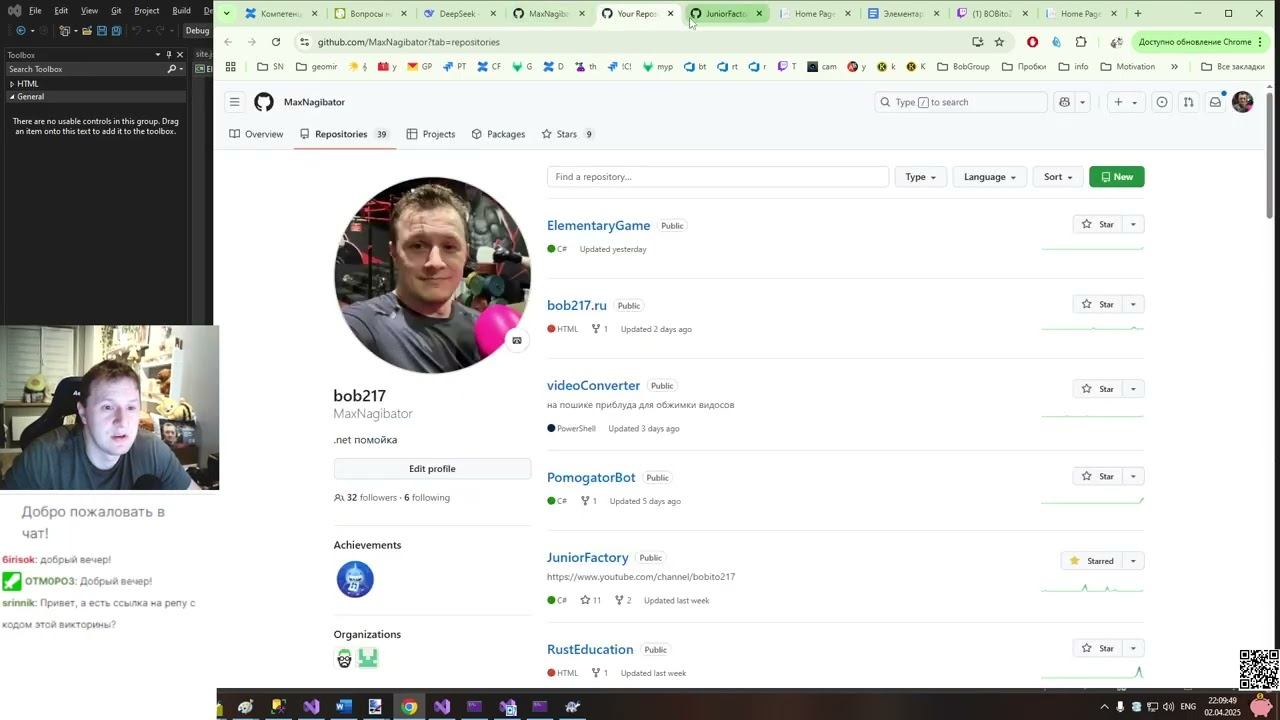This screenshot has height=720, width=1280.
Task: Open the user avatar menu in header
Action: 1242,102
